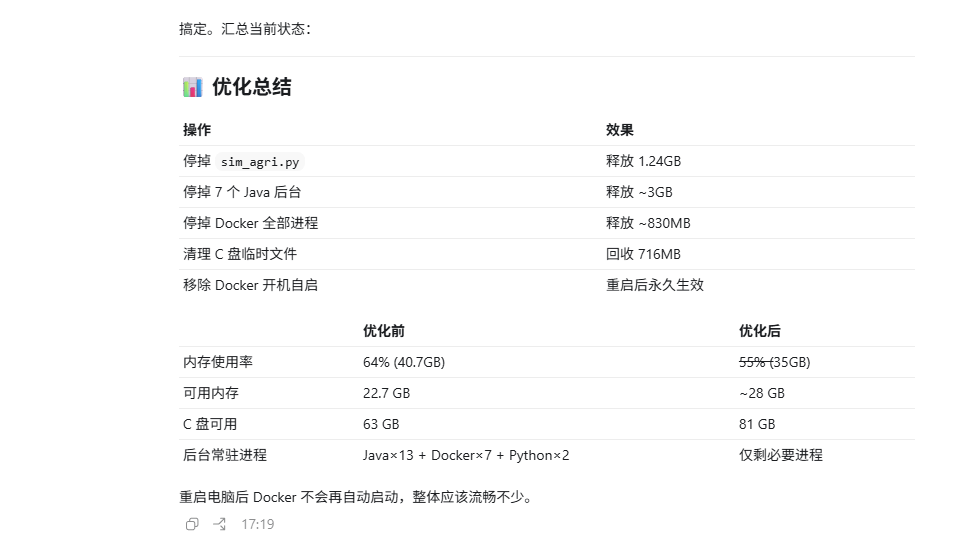This screenshot has height=544, width=959.
Task: Click the 操作 column header
Action: (197, 130)
